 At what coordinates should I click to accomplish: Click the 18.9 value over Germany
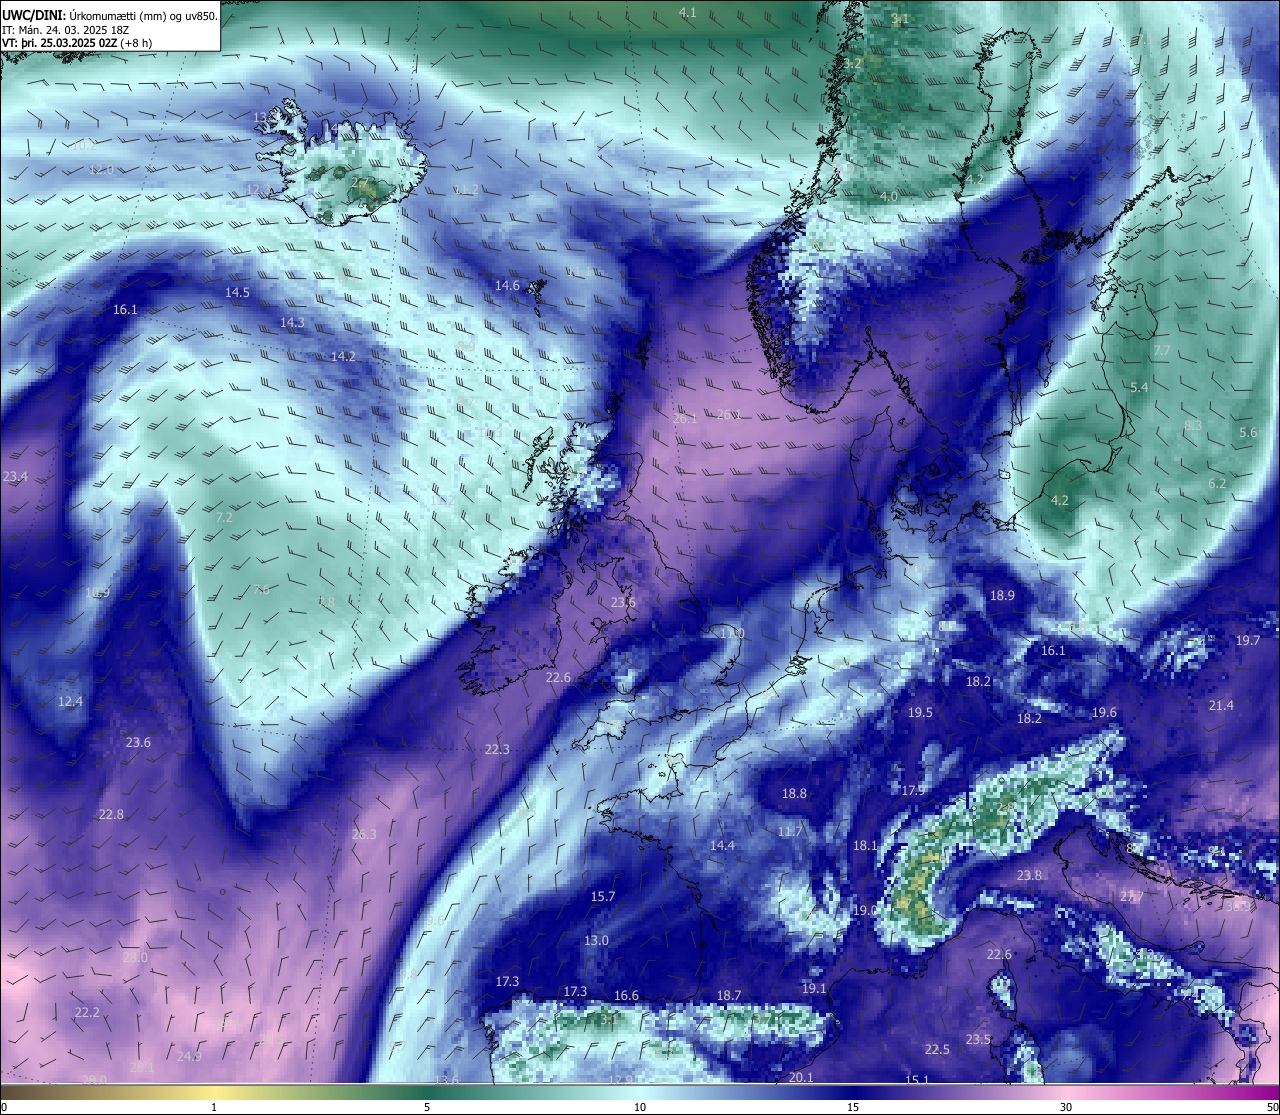[1002, 596]
